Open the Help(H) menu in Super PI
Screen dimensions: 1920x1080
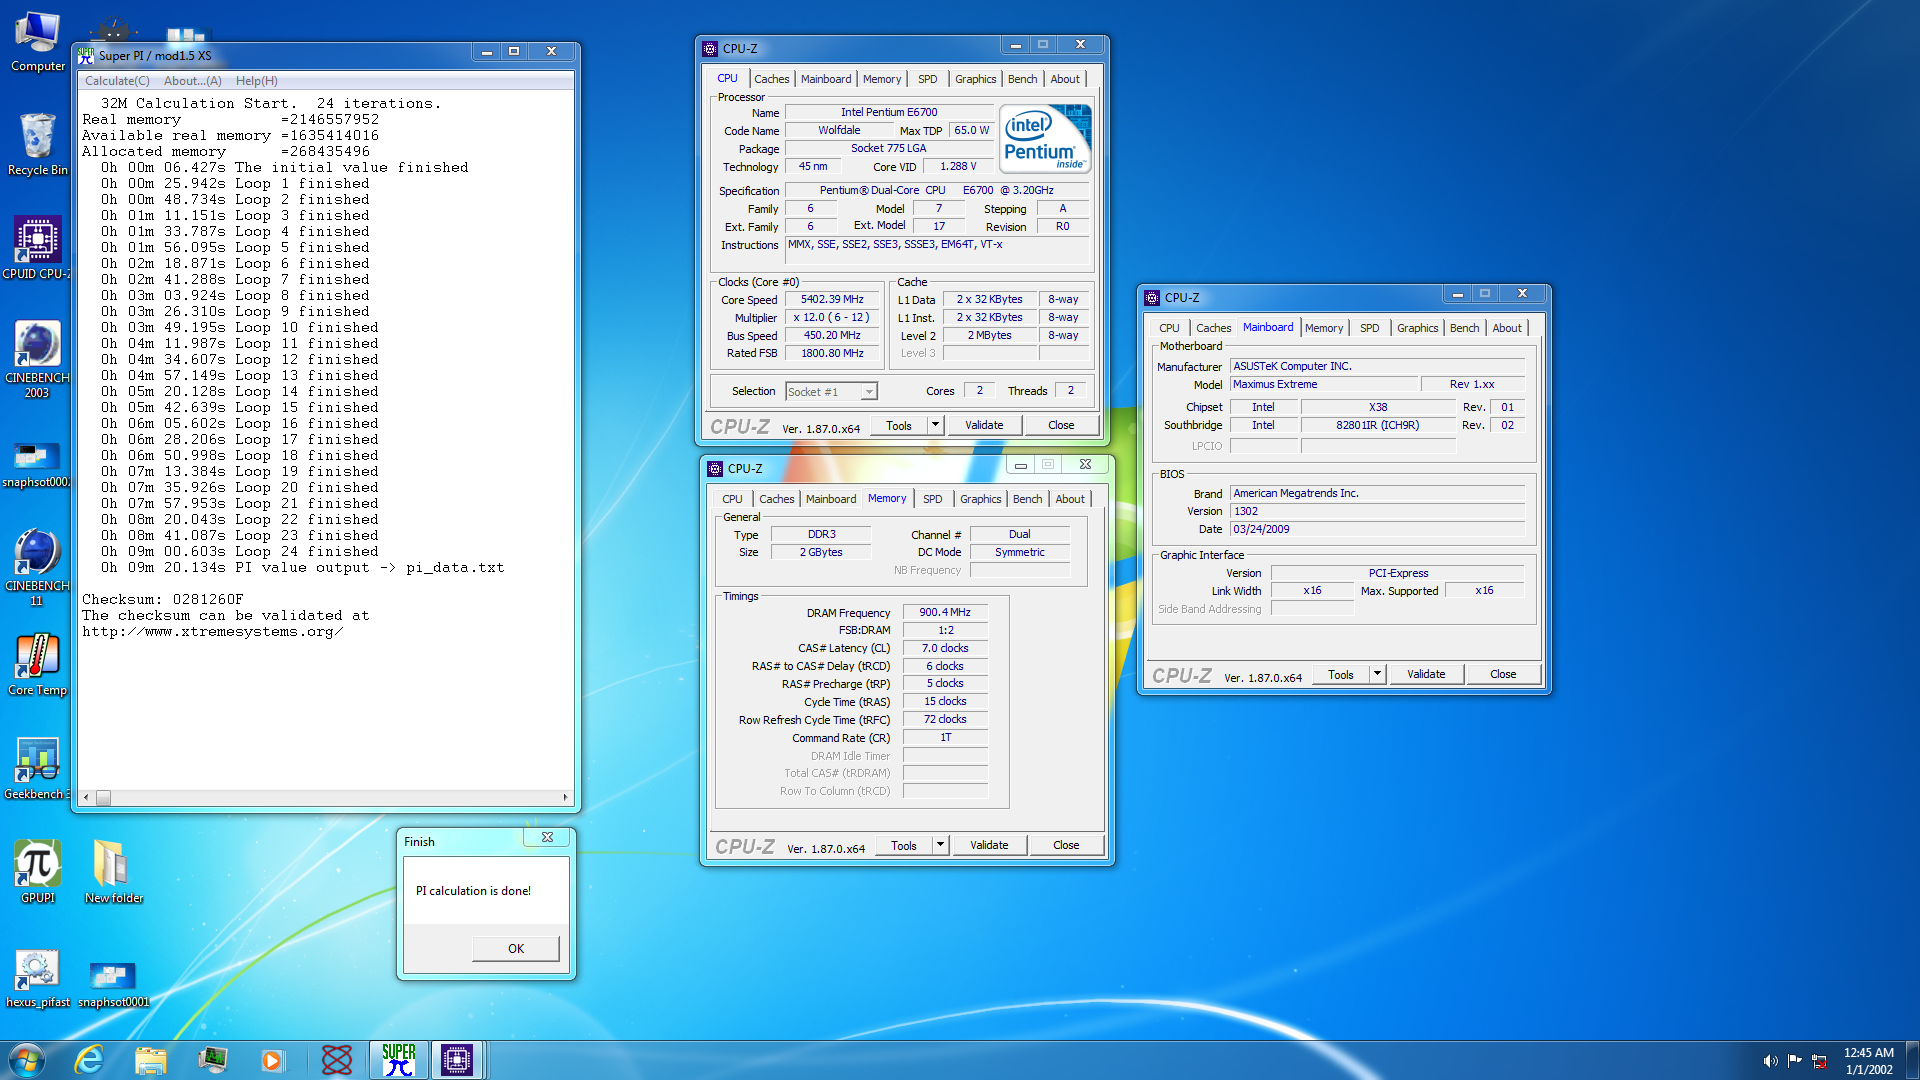coord(257,81)
